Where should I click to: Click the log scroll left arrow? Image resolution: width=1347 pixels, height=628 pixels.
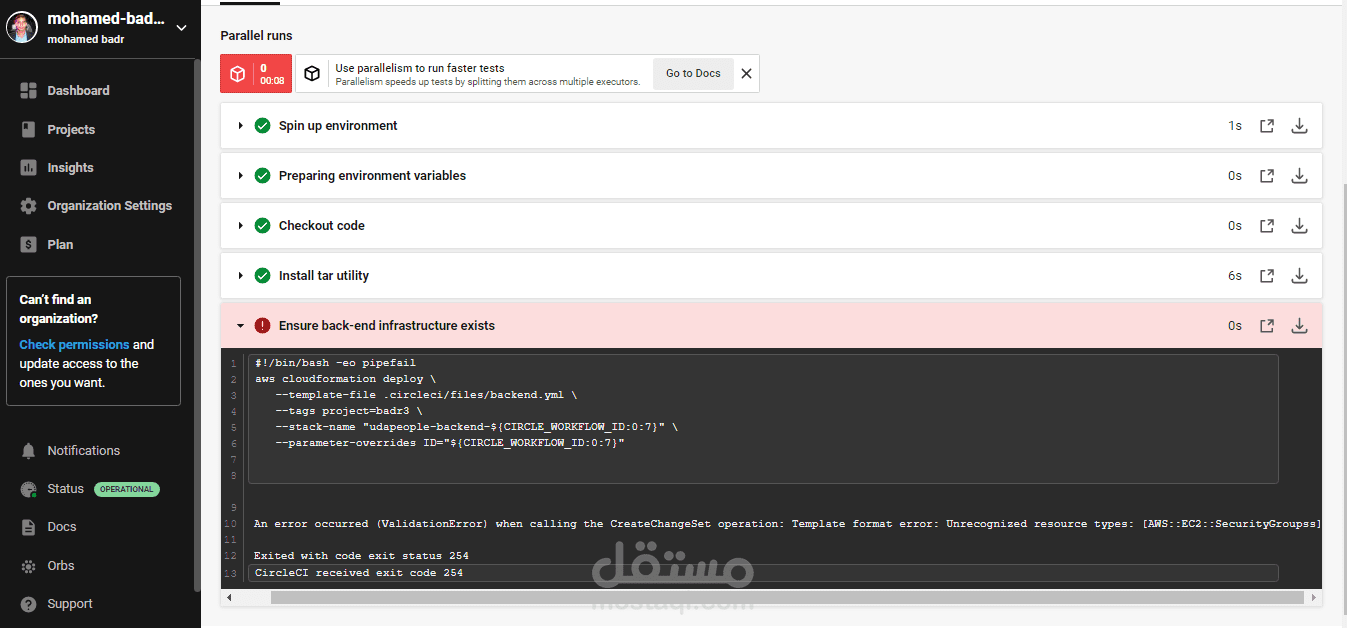coord(229,598)
